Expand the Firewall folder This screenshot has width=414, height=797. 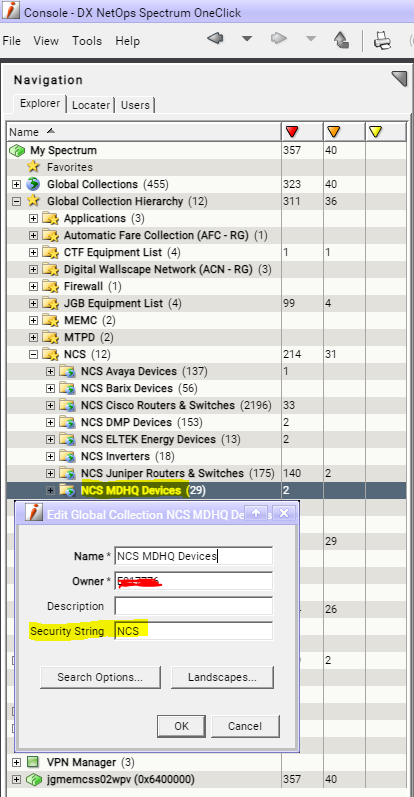tap(34, 287)
